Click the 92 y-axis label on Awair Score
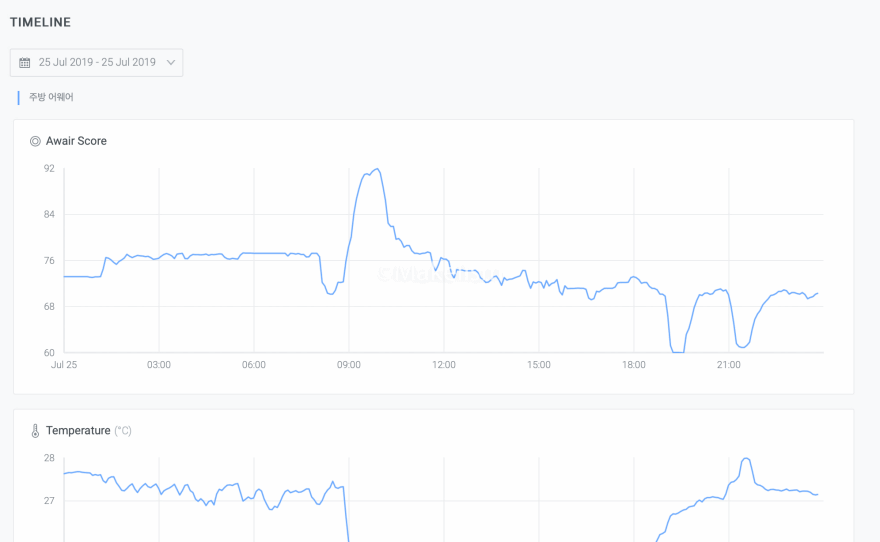Image resolution: width=880 pixels, height=542 pixels. [x=49, y=168]
